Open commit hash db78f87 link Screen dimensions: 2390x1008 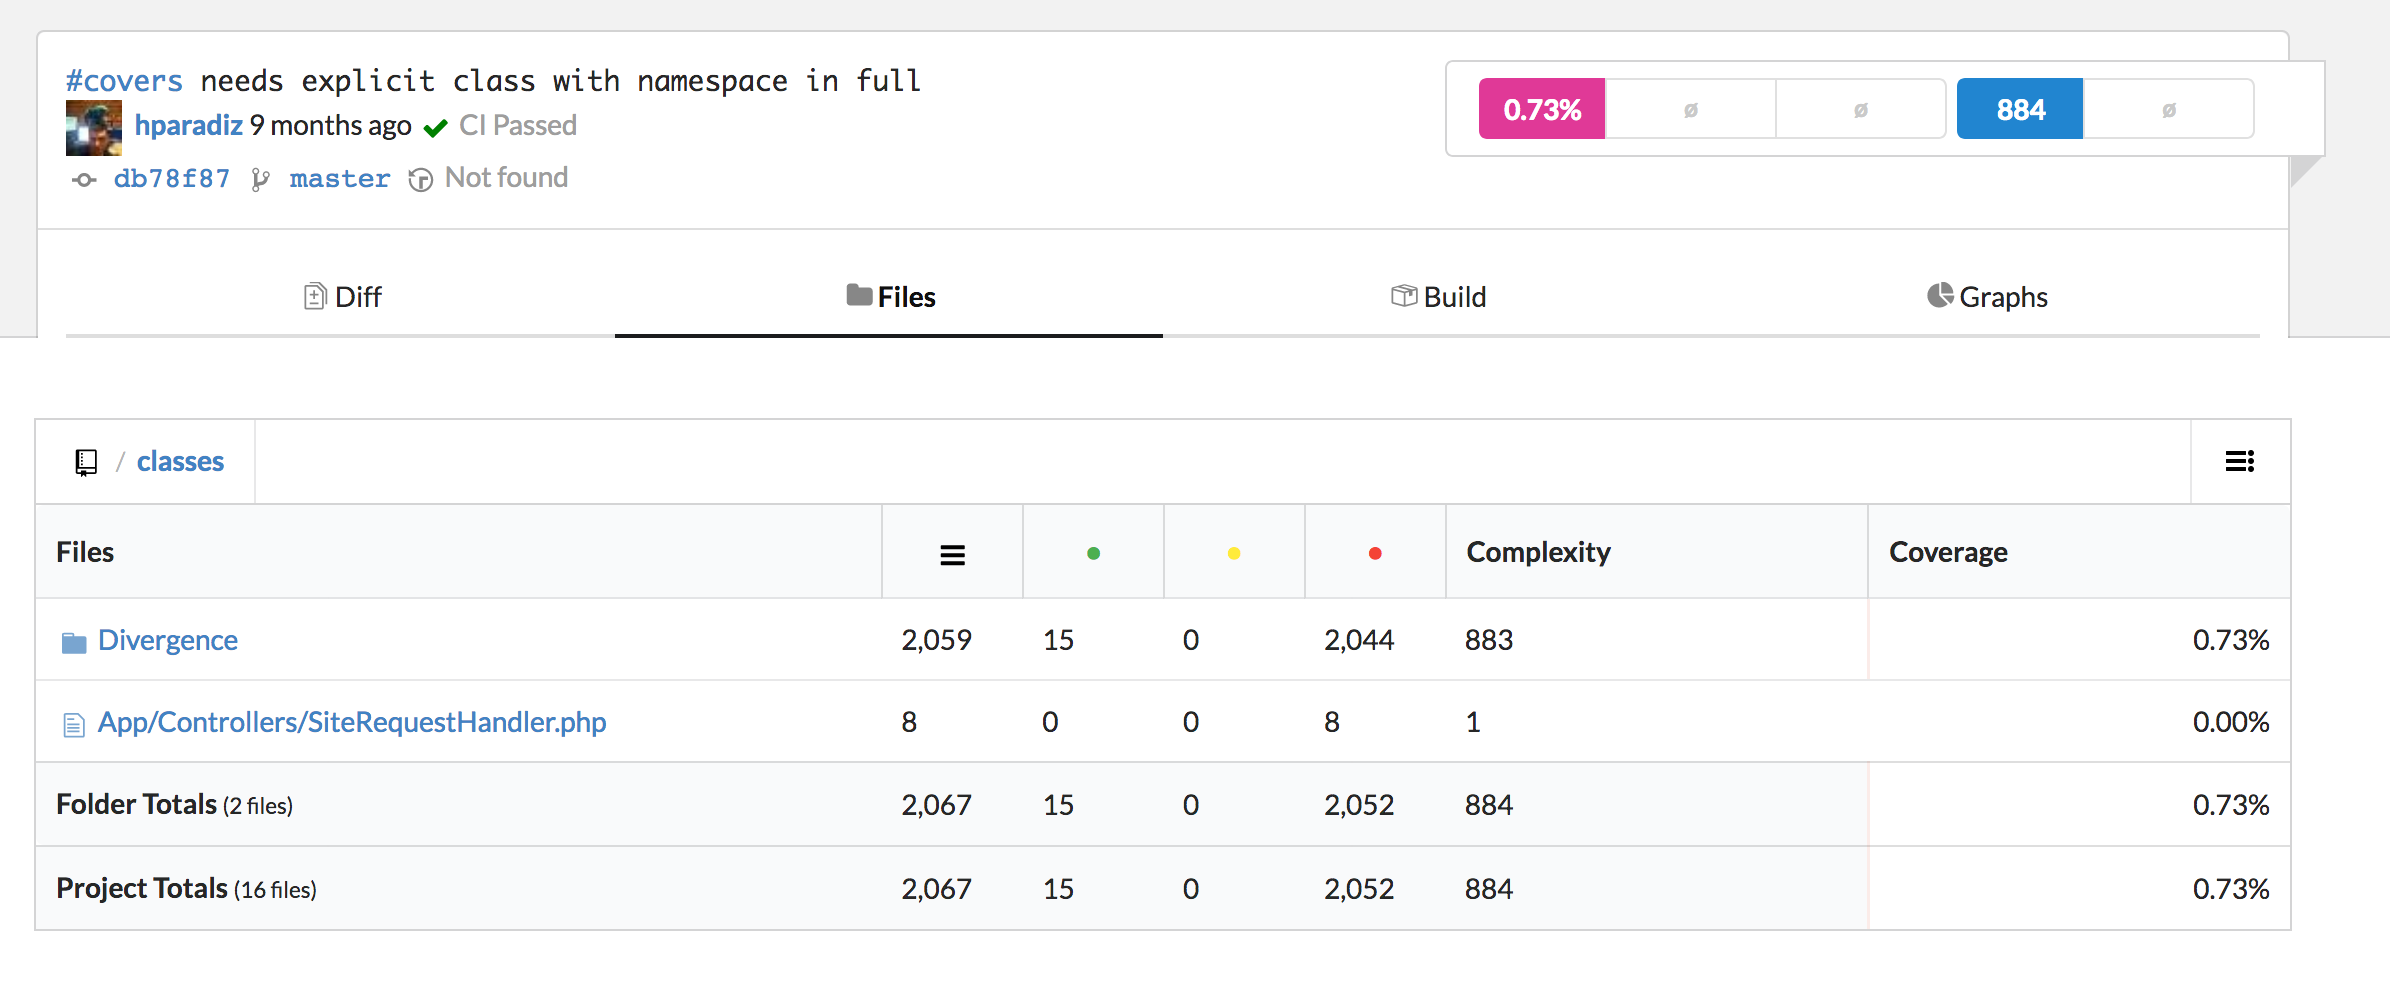[x=171, y=179]
